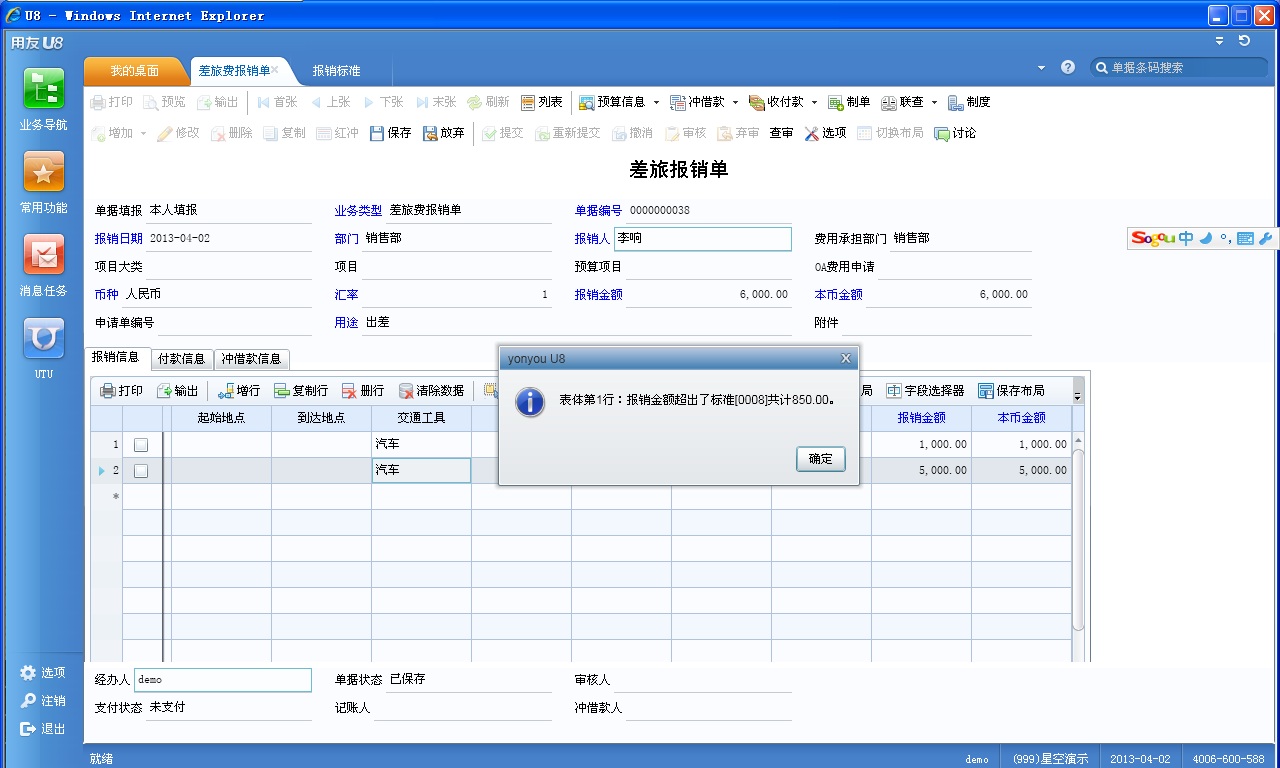This screenshot has height=768, width=1280.
Task: Expand the grid toolbar overflow arrow
Action: tap(1077, 396)
